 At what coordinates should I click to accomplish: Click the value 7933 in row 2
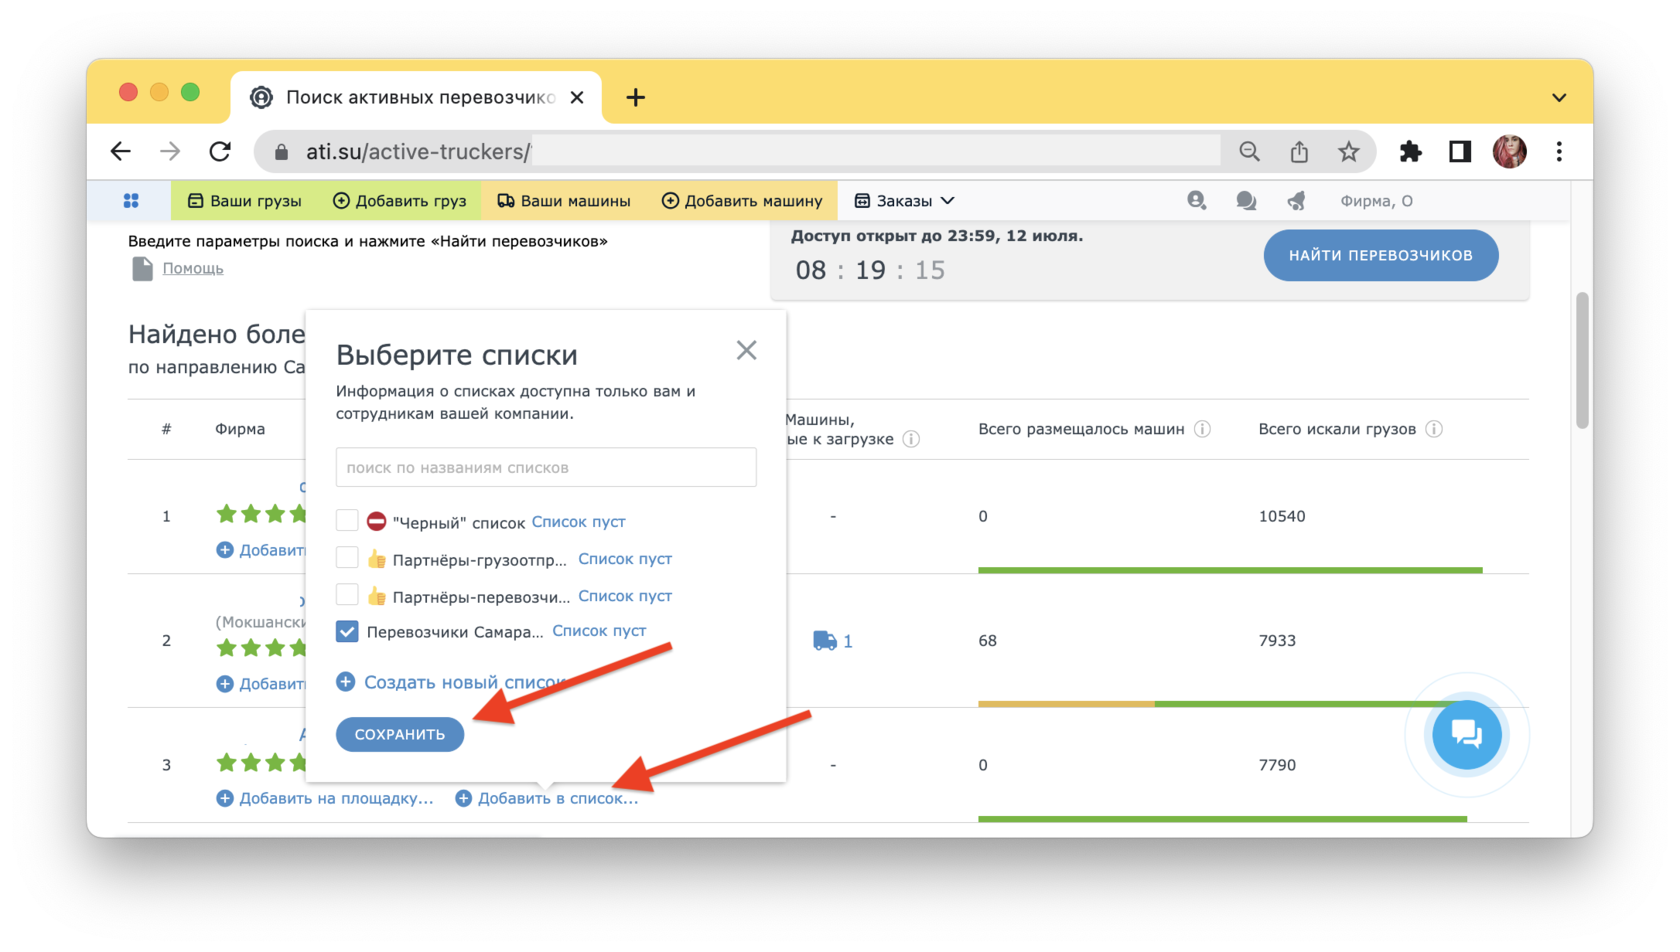(x=1277, y=640)
